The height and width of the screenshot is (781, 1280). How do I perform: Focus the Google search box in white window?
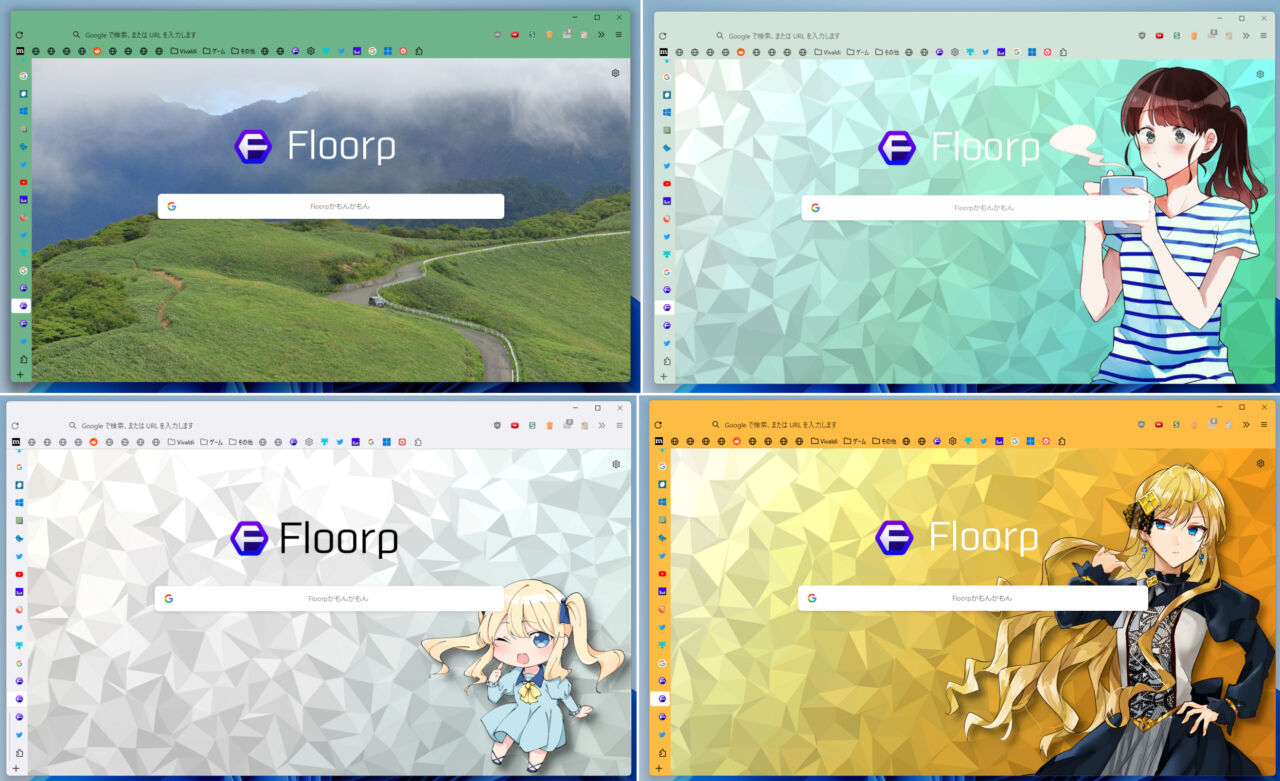tap(329, 598)
